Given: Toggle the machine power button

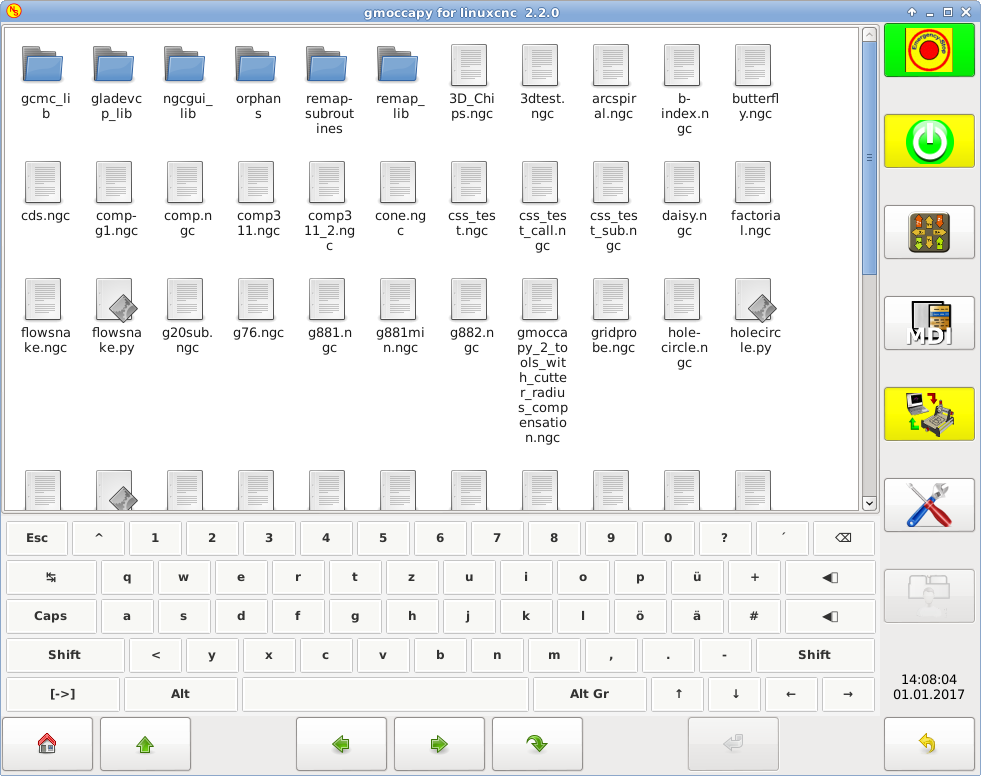Looking at the screenshot, I should 929,141.
